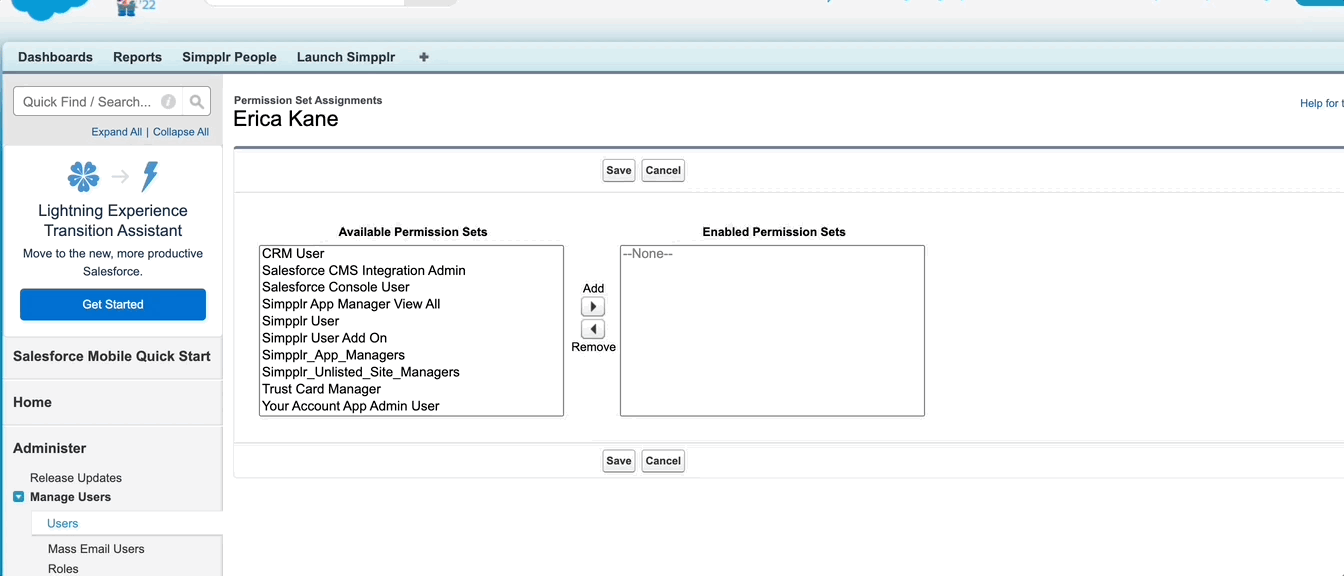Select Salesforce CMS Integration Admin option
Image resolution: width=1344 pixels, height=576 pixels.
pos(411,271)
